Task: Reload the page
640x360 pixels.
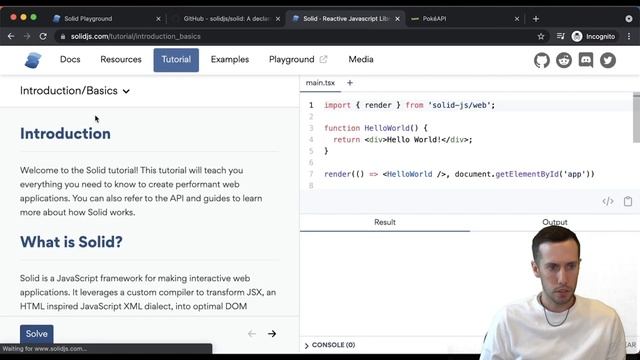Action: 43,36
